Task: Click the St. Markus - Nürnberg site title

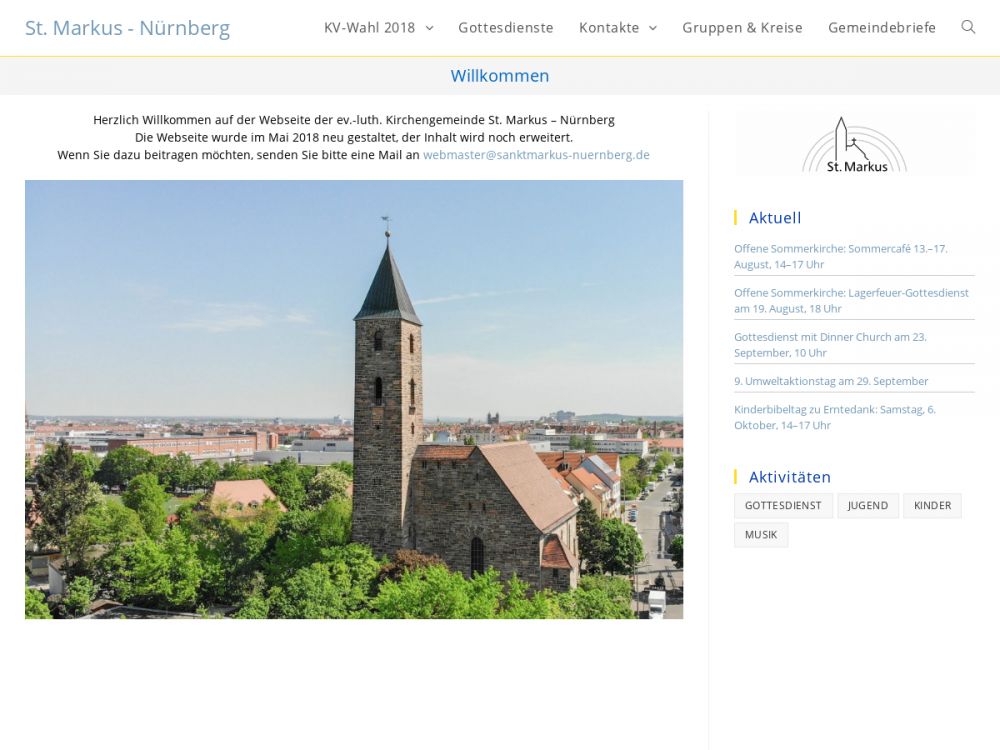Action: tap(127, 28)
